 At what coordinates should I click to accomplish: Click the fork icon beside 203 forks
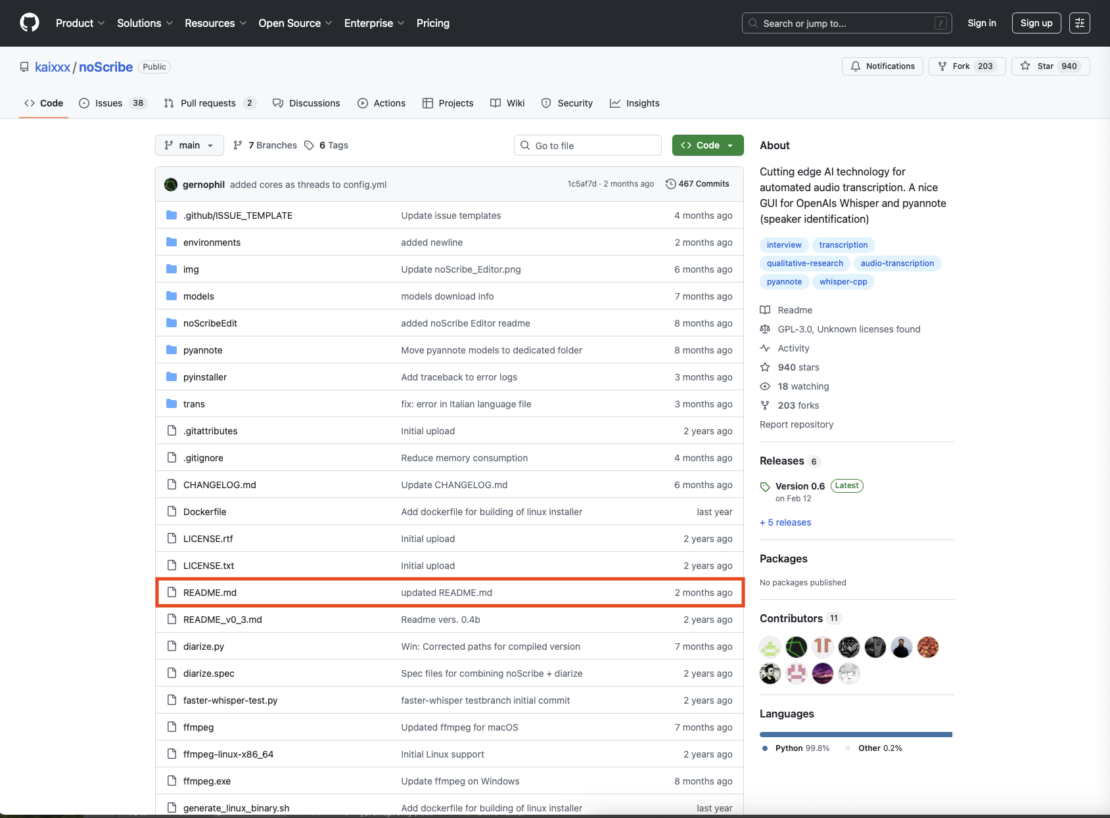point(765,405)
